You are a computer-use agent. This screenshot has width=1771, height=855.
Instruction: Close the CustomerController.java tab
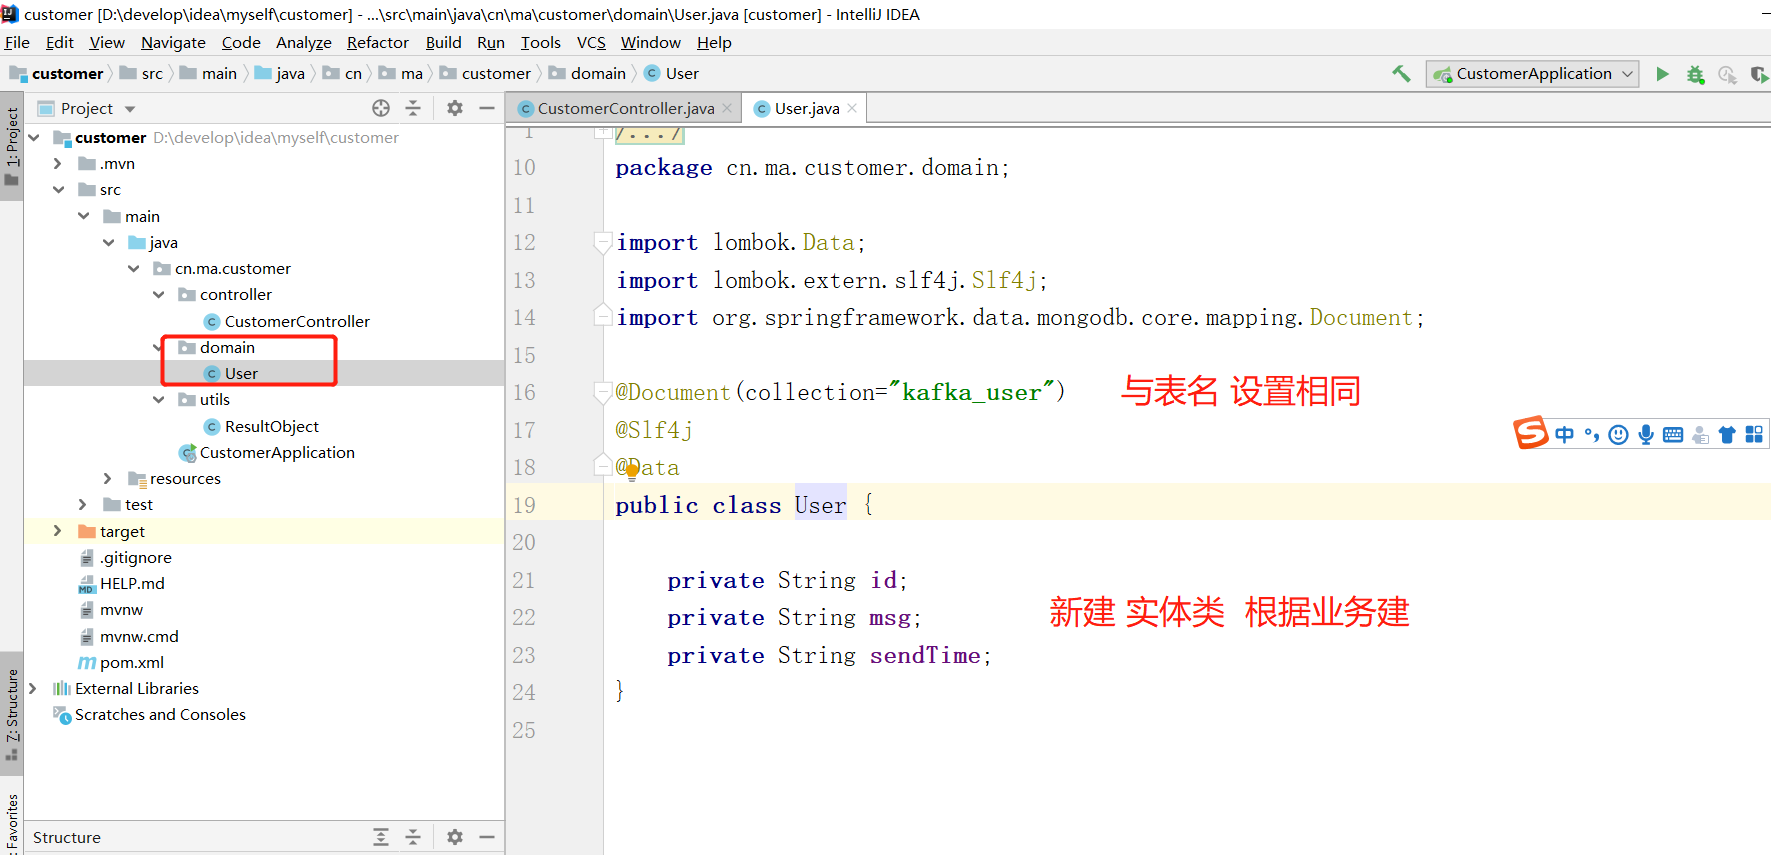(727, 108)
